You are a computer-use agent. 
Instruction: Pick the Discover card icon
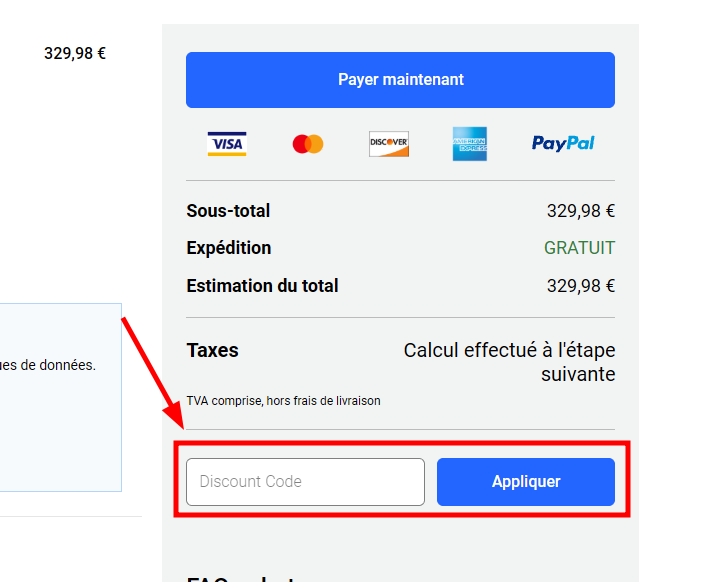pyautogui.click(x=388, y=144)
